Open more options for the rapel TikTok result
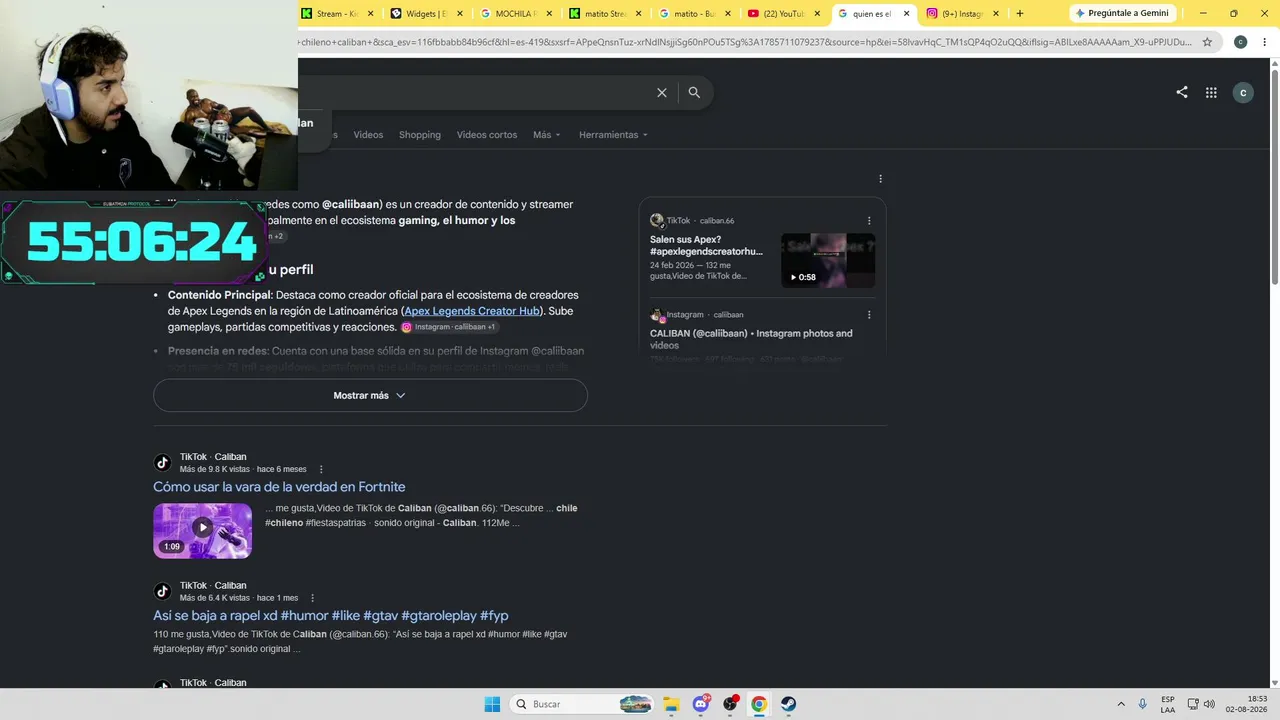The image size is (1280, 720). tap(312, 598)
